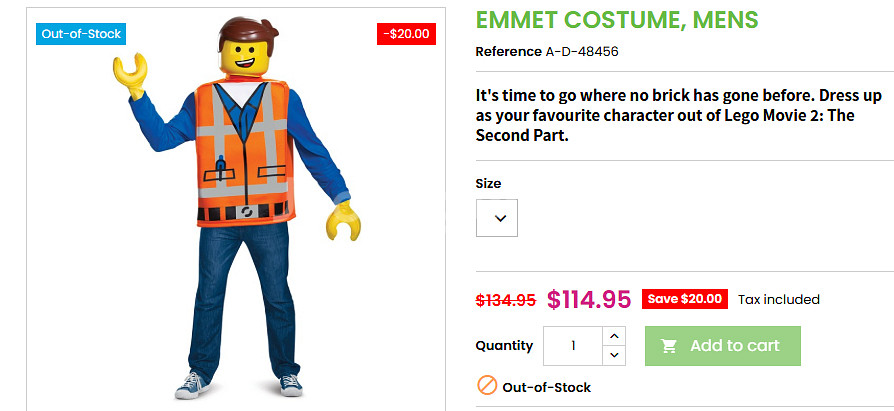
Task: Click the orange prohibited out-of-stock icon
Action: coord(487,386)
